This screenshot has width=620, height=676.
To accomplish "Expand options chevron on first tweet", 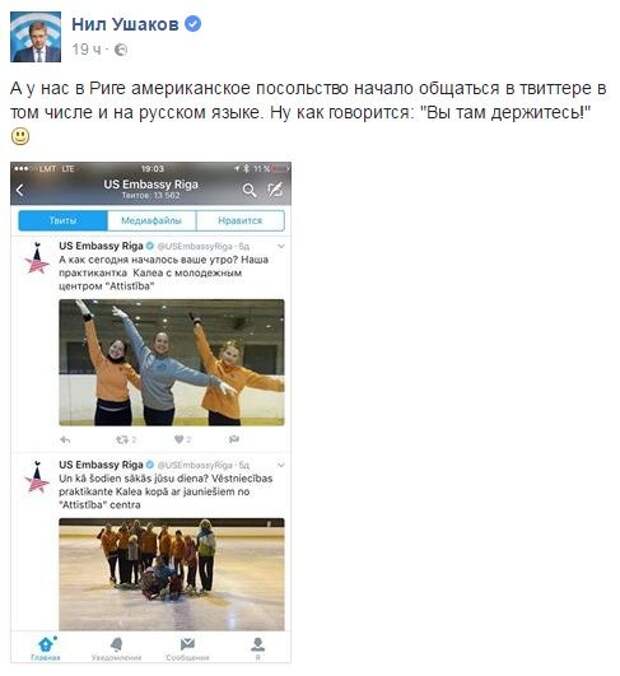I will [x=281, y=246].
